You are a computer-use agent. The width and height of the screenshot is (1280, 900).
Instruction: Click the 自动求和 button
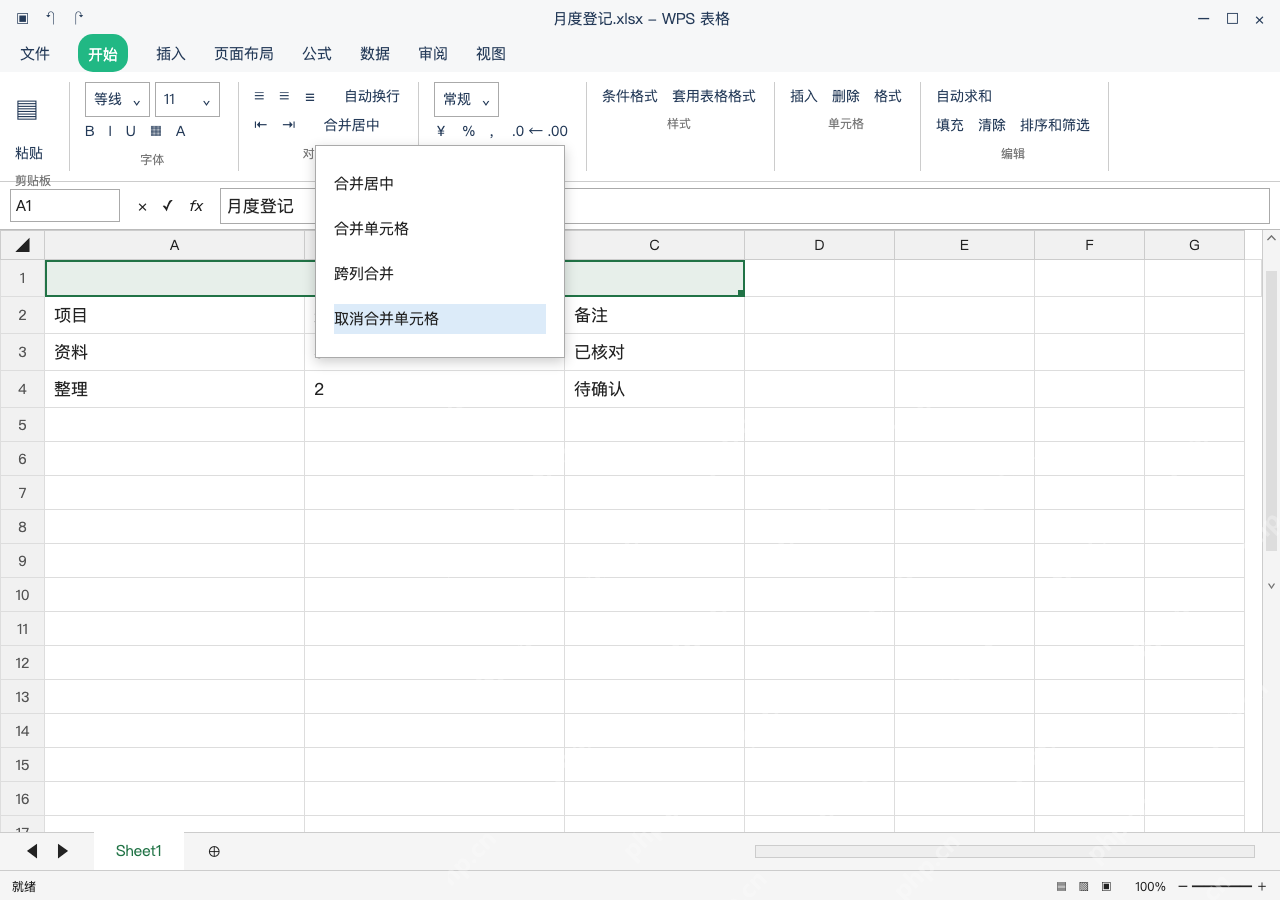tap(964, 96)
